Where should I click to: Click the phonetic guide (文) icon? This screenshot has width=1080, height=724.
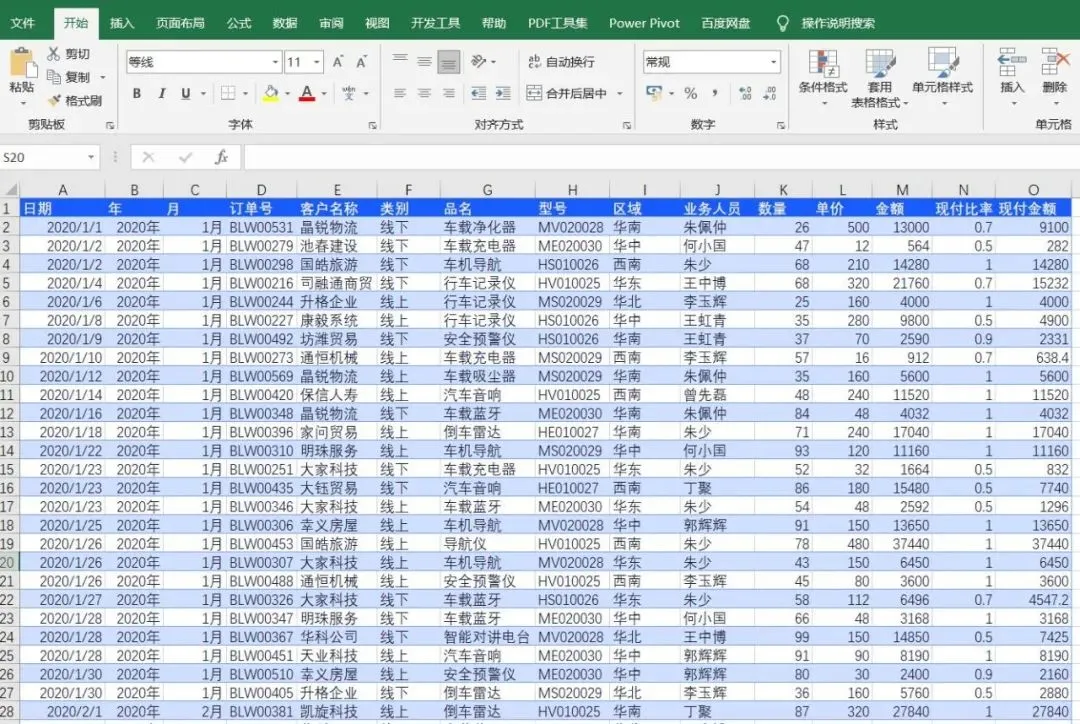coord(349,93)
